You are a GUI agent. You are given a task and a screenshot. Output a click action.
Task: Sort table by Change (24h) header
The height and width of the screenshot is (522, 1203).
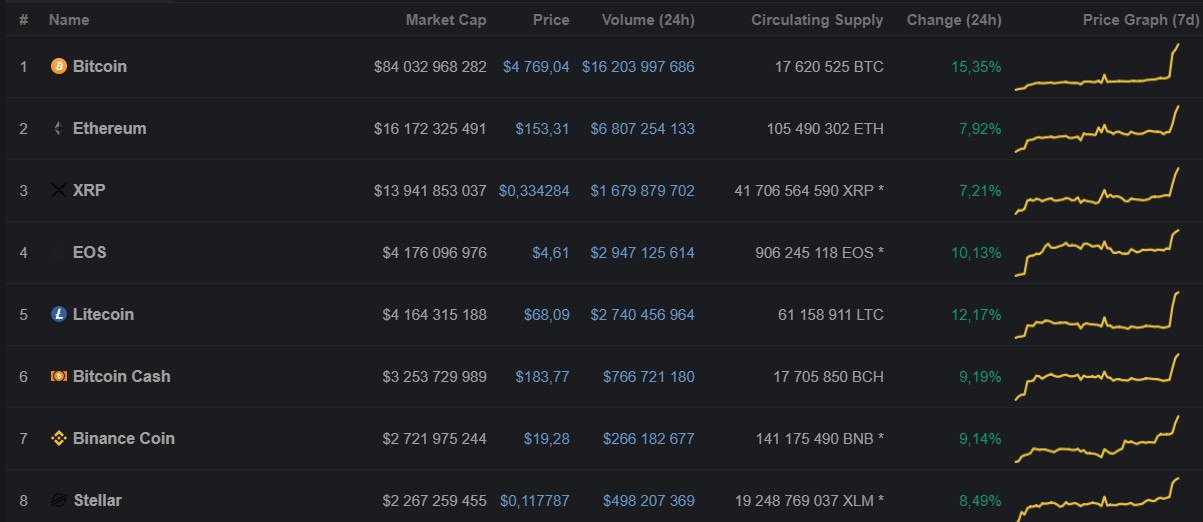[x=954, y=20]
